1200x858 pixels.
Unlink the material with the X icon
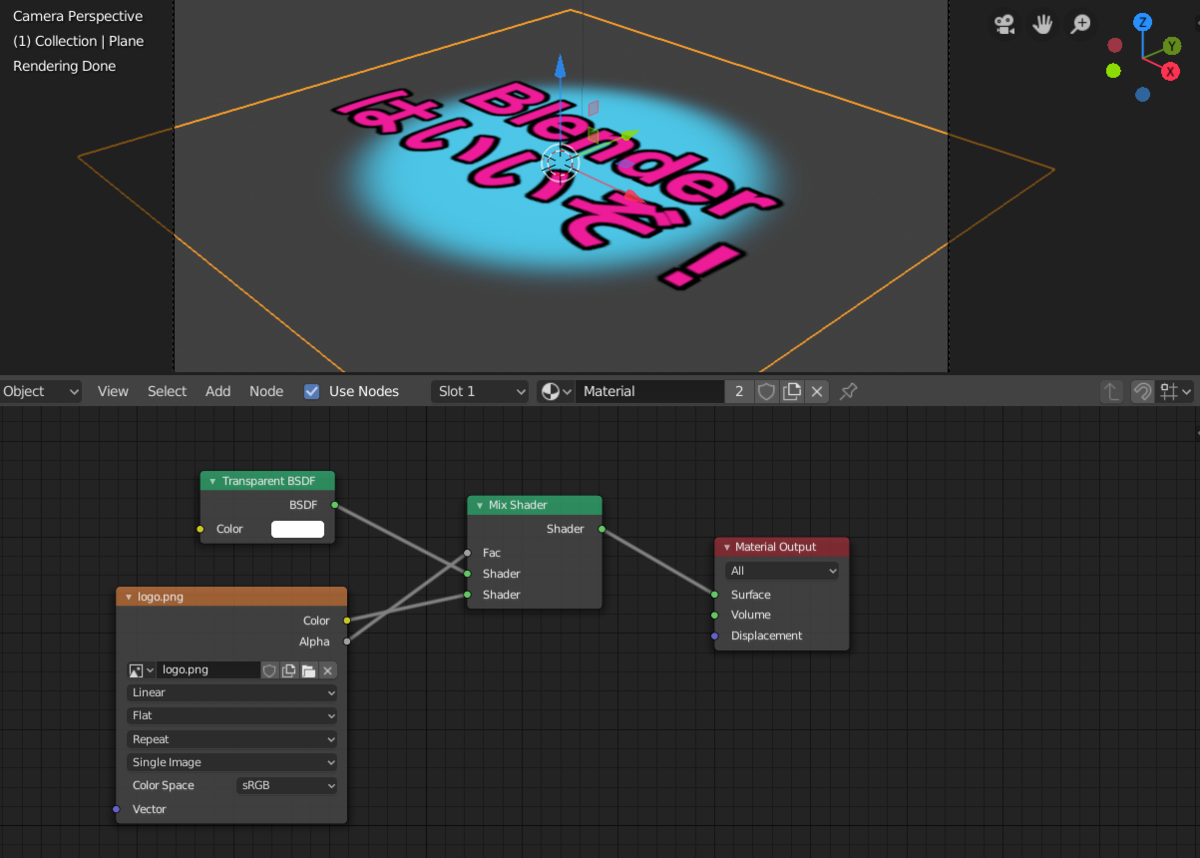pyautogui.click(x=817, y=391)
